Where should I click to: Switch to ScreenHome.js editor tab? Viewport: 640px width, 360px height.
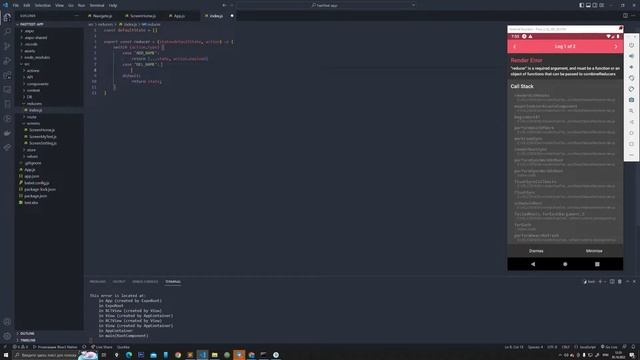click(141, 16)
